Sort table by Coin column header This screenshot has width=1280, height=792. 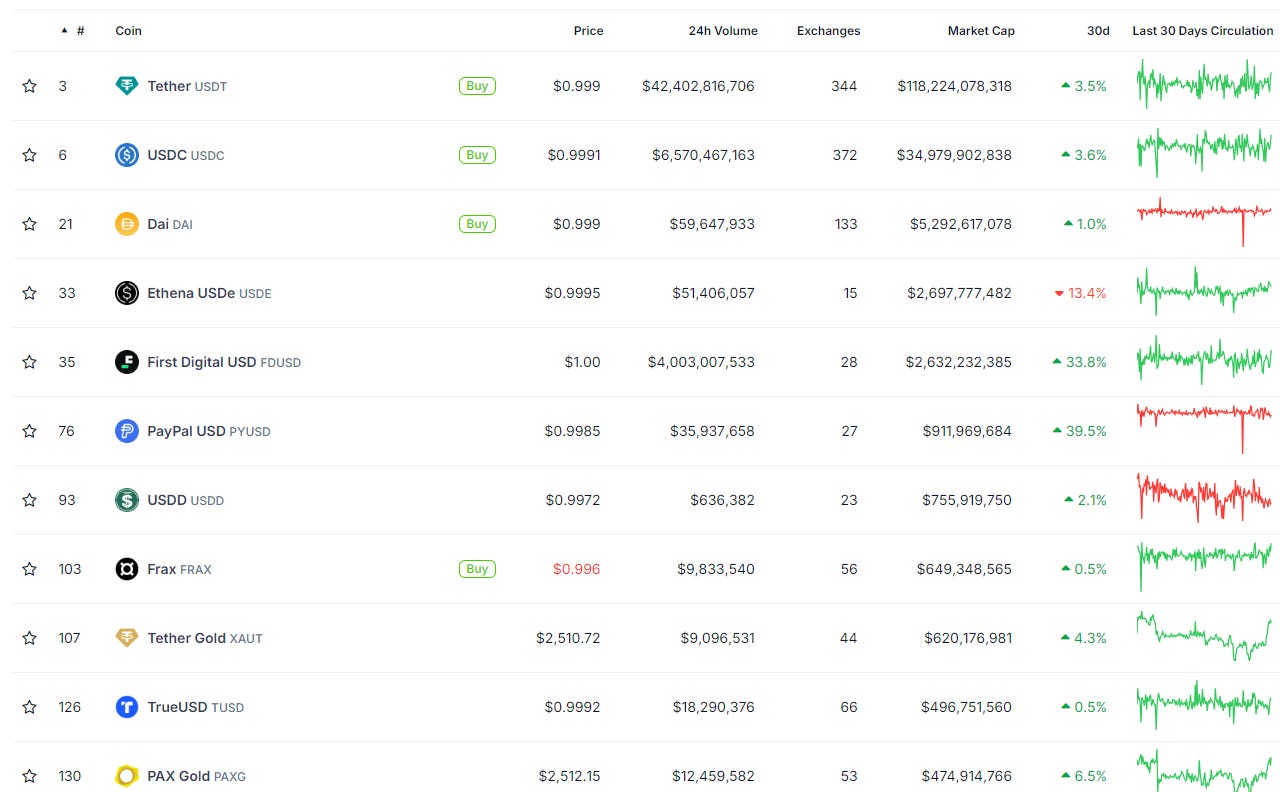click(129, 31)
